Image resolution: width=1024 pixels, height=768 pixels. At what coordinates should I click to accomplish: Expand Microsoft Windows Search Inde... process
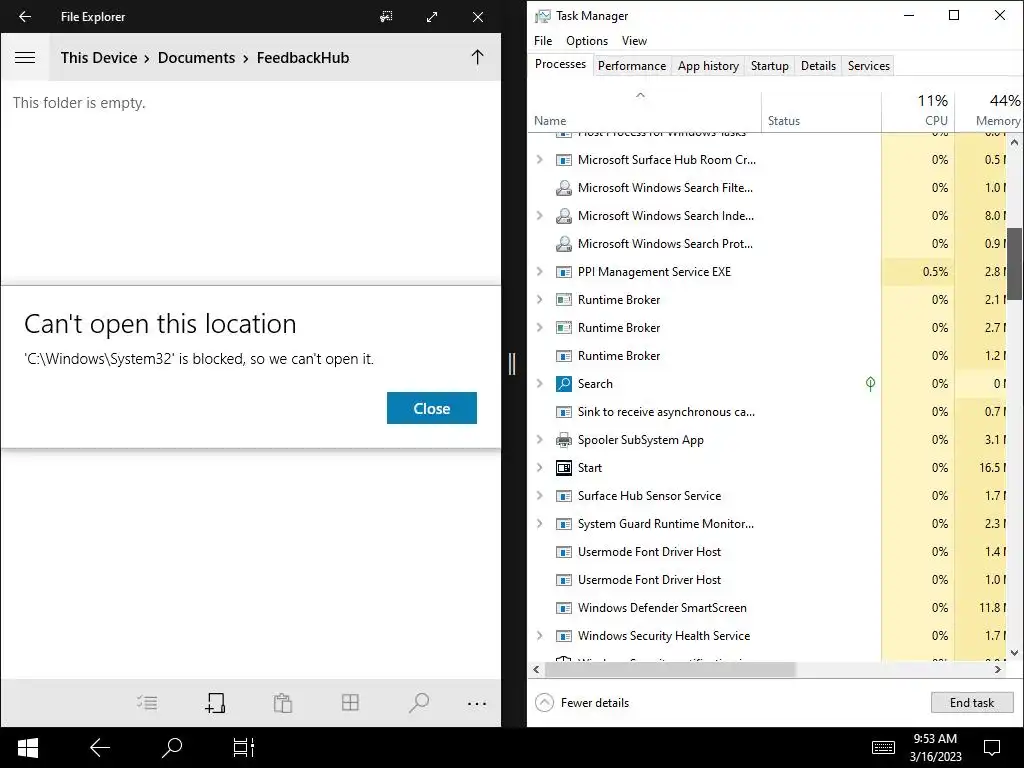[539, 216]
